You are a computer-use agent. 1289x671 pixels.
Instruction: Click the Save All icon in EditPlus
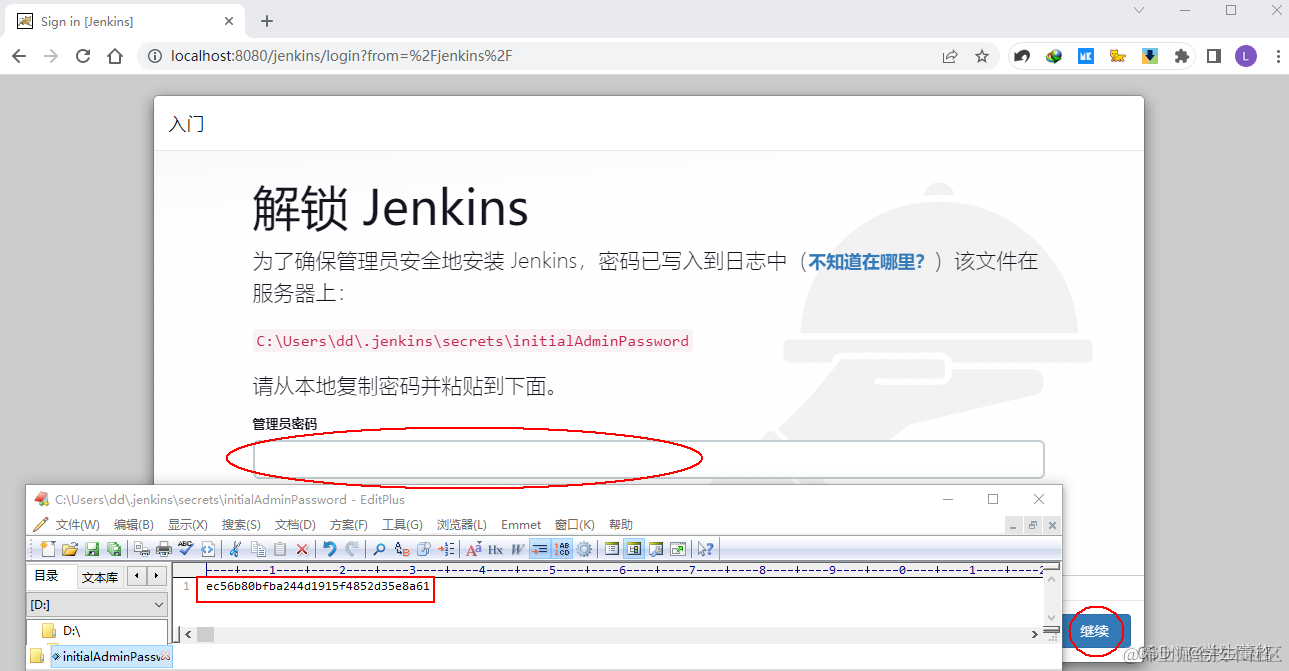114,549
